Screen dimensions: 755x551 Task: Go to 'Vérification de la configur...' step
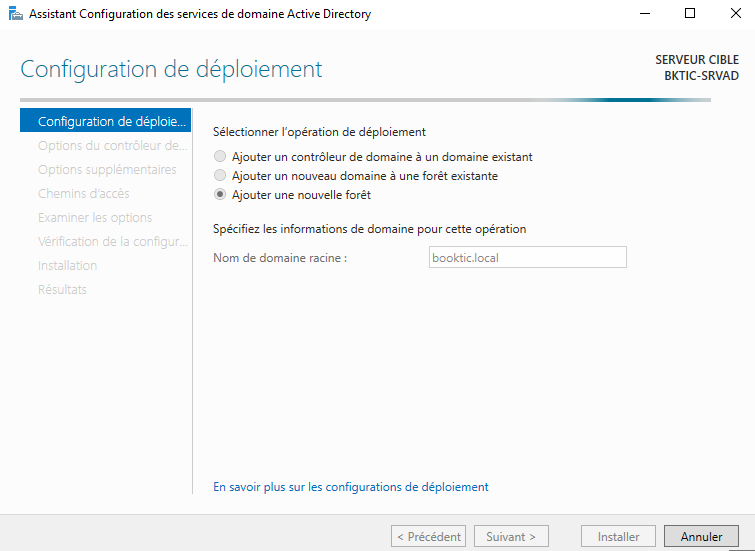[x=113, y=241]
